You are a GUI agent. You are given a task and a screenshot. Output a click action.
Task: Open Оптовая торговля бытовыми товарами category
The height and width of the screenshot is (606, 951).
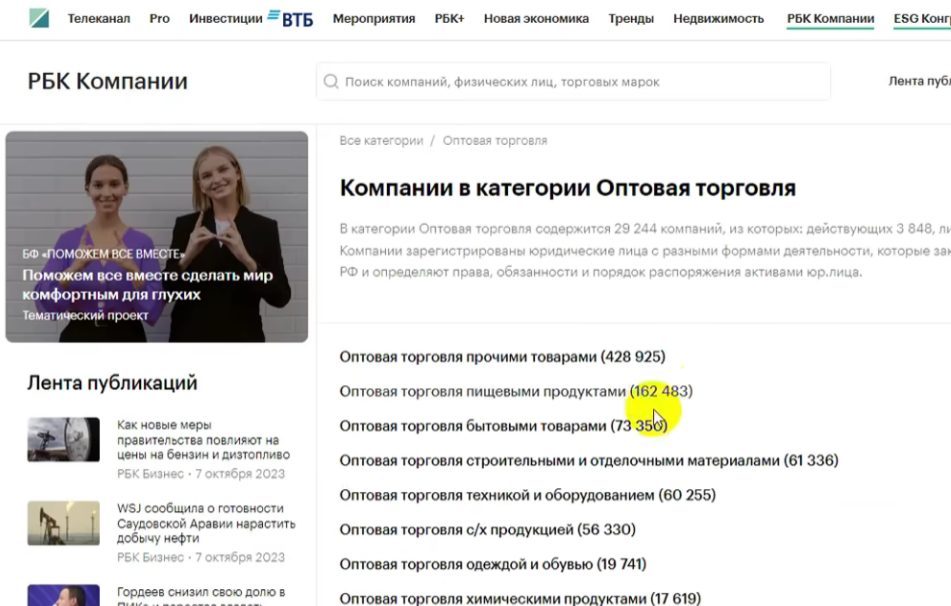click(x=503, y=426)
